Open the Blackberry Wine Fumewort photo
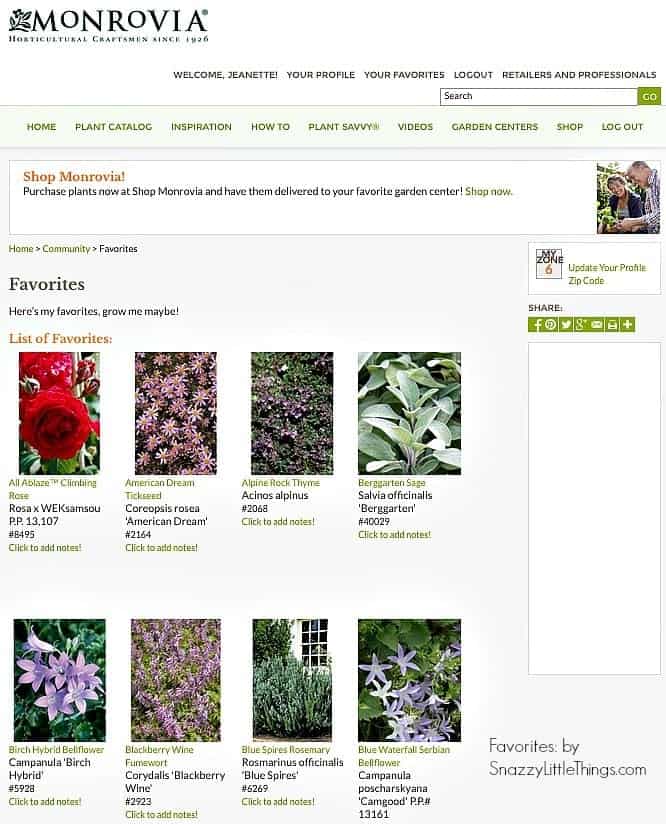 (176, 680)
